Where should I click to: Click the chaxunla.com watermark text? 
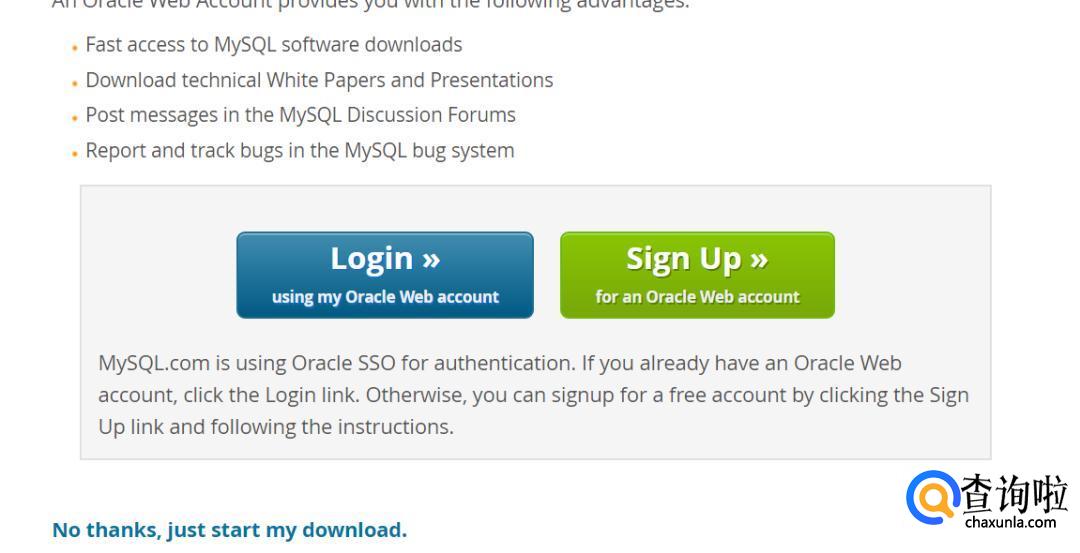coord(1011,522)
